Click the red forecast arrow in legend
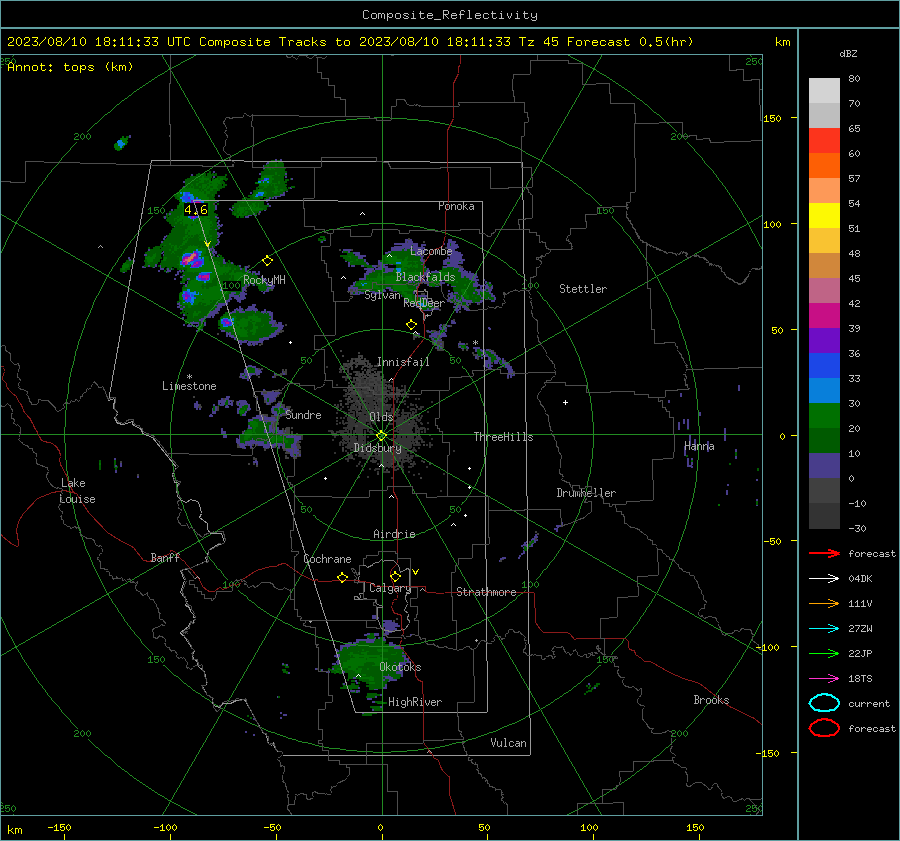Image resolution: width=900 pixels, height=841 pixels. 824,553
